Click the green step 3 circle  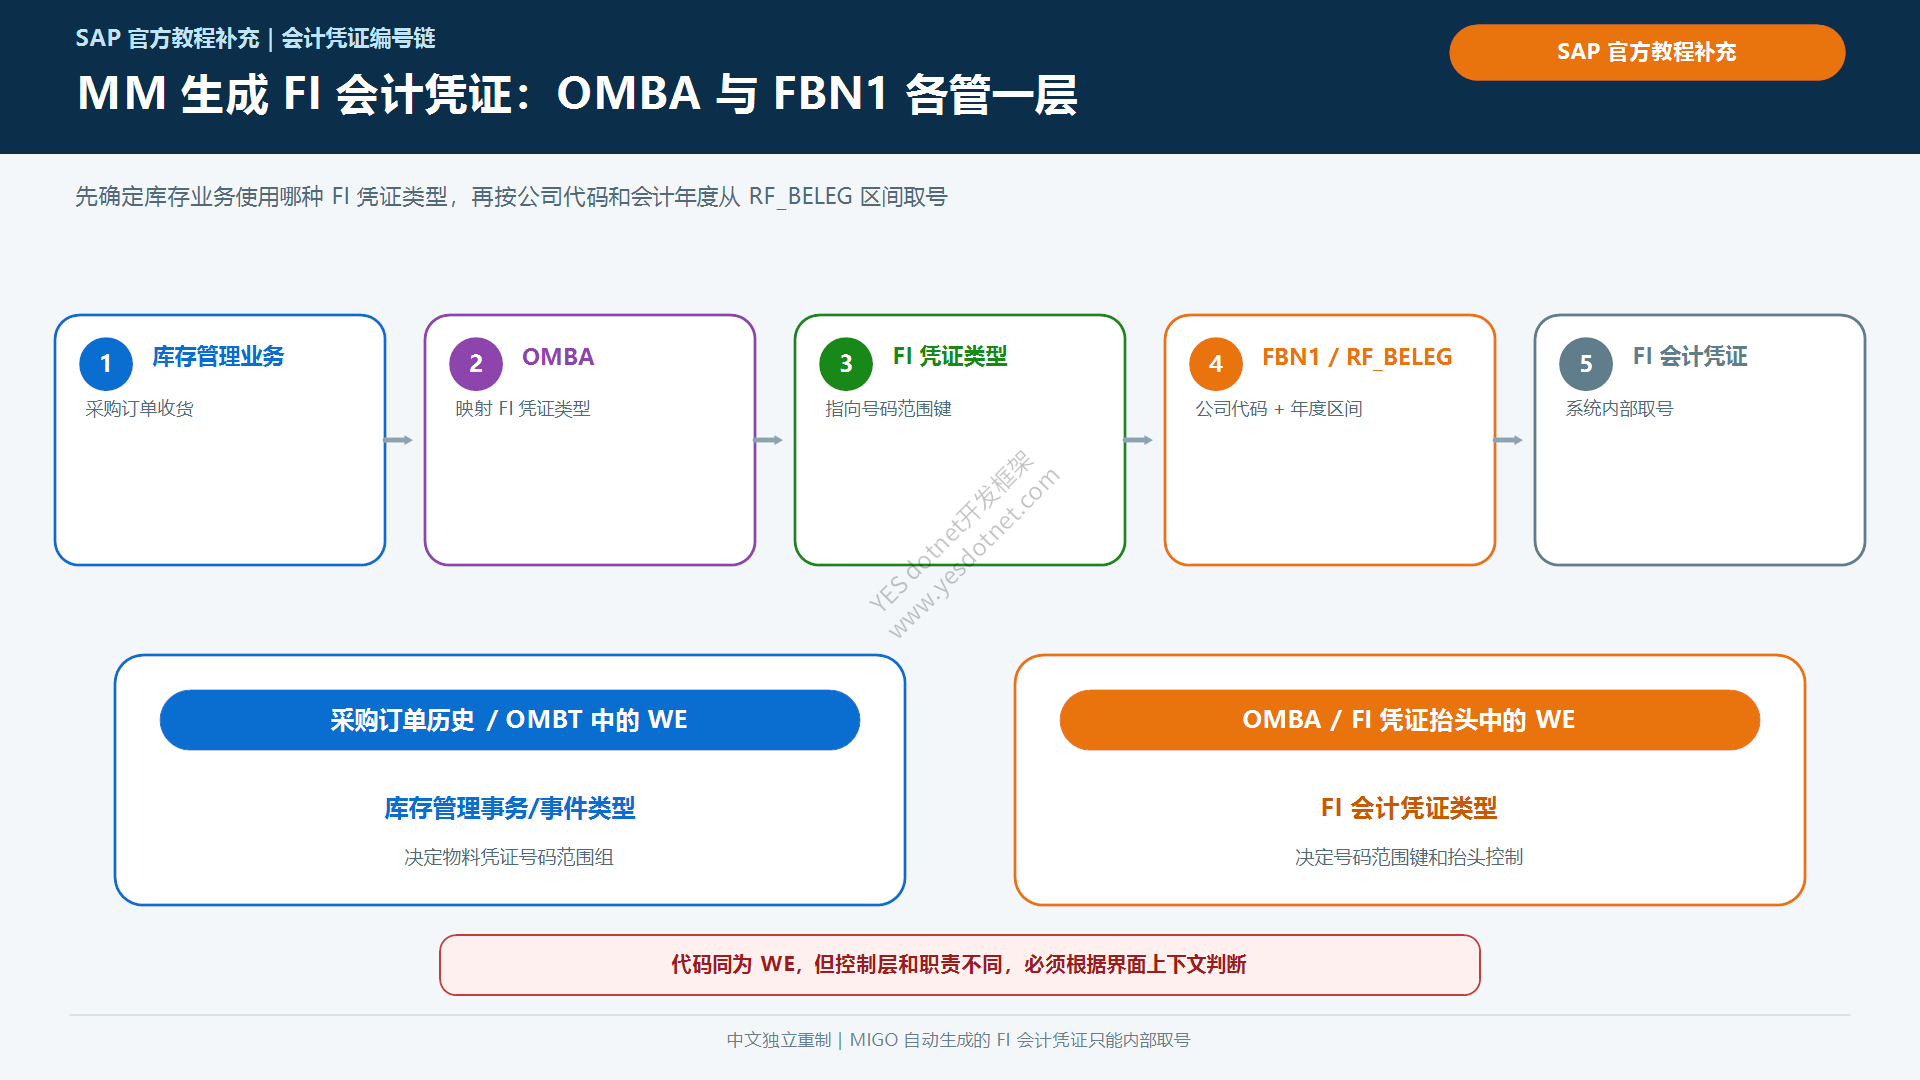pos(846,364)
